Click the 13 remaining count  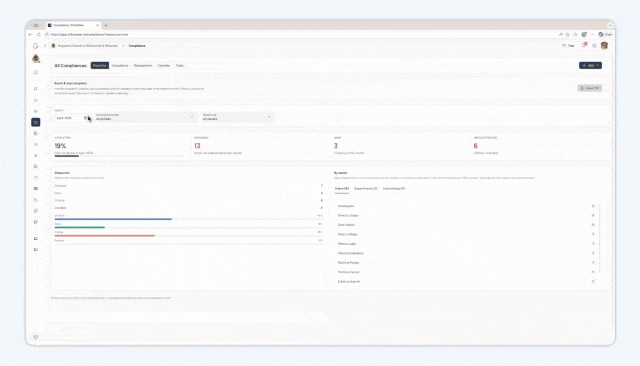pos(197,146)
